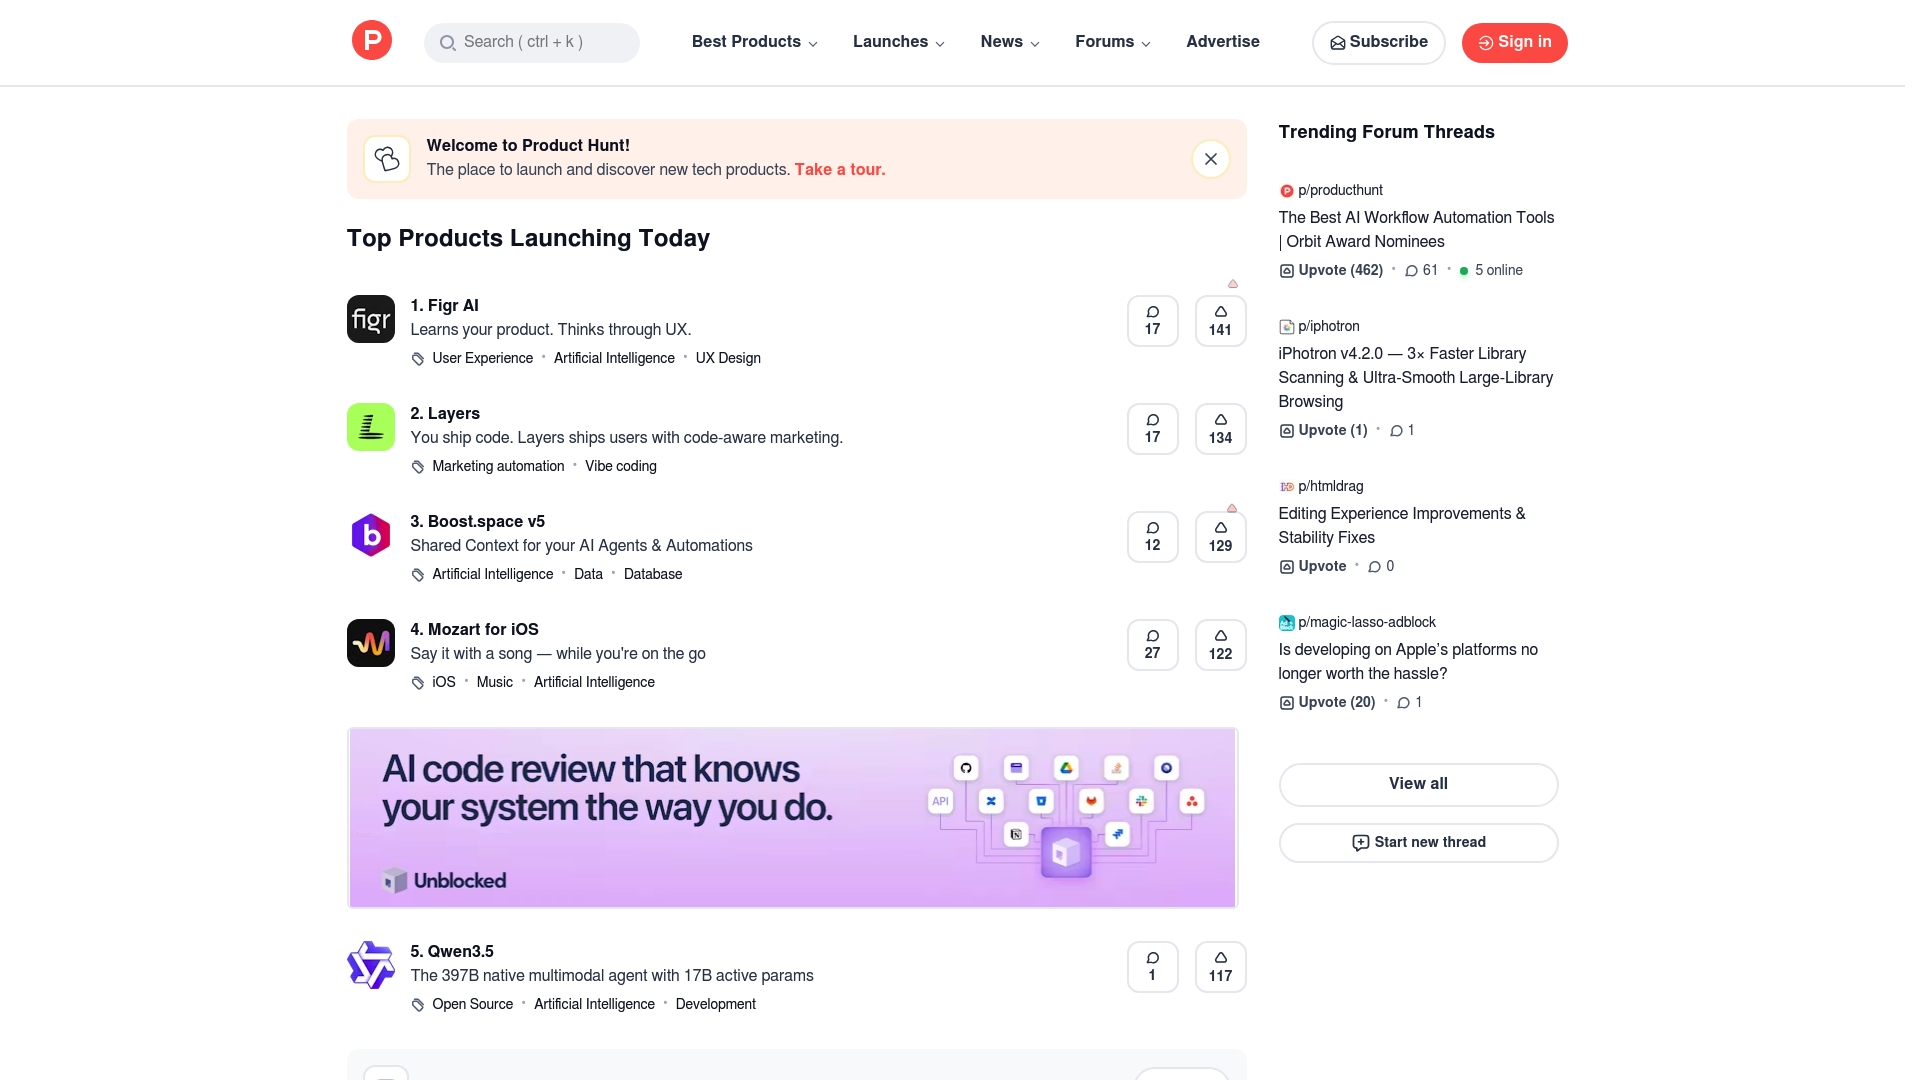Open Figr AI's 17 comments
The image size is (1920, 1080).
point(1152,321)
